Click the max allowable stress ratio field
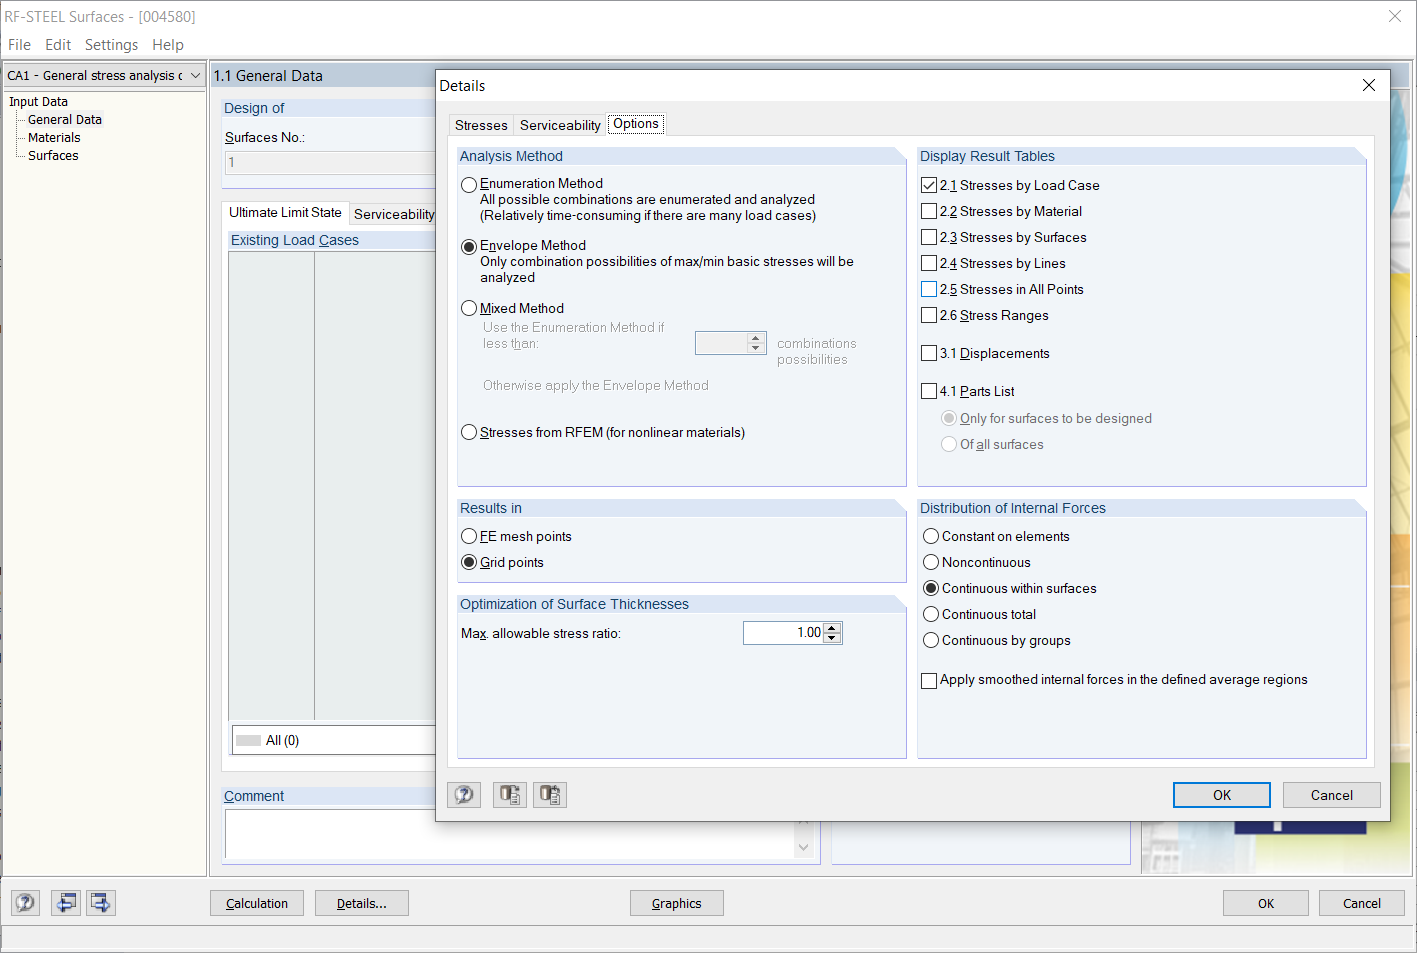Viewport: 1417px width, 953px height. click(783, 633)
